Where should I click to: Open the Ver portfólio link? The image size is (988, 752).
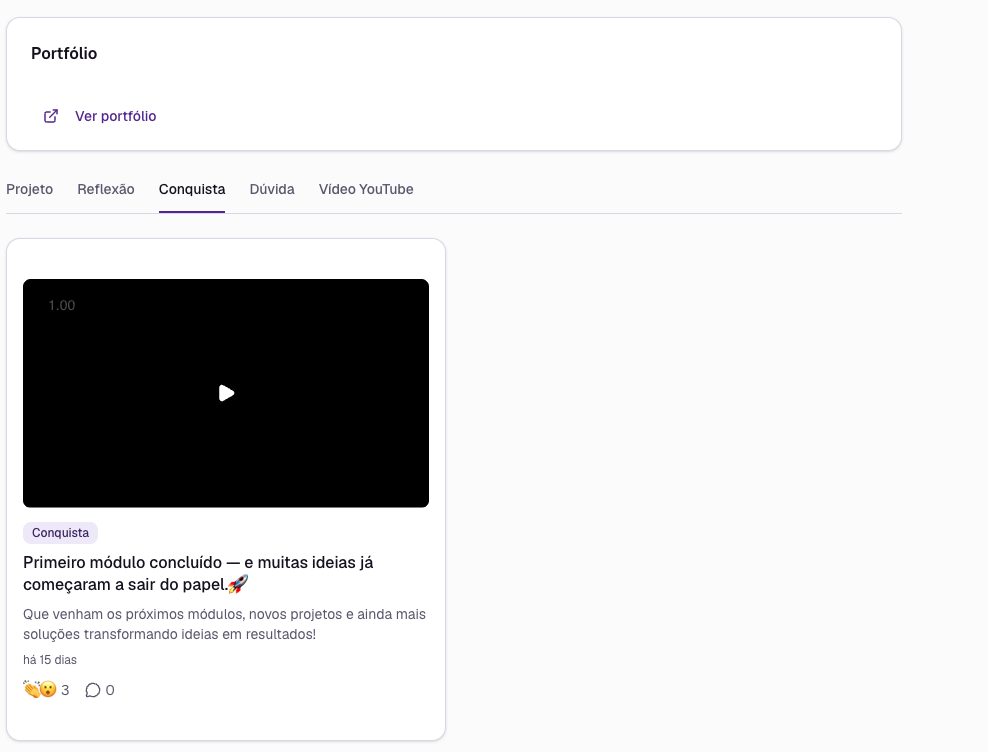115,116
